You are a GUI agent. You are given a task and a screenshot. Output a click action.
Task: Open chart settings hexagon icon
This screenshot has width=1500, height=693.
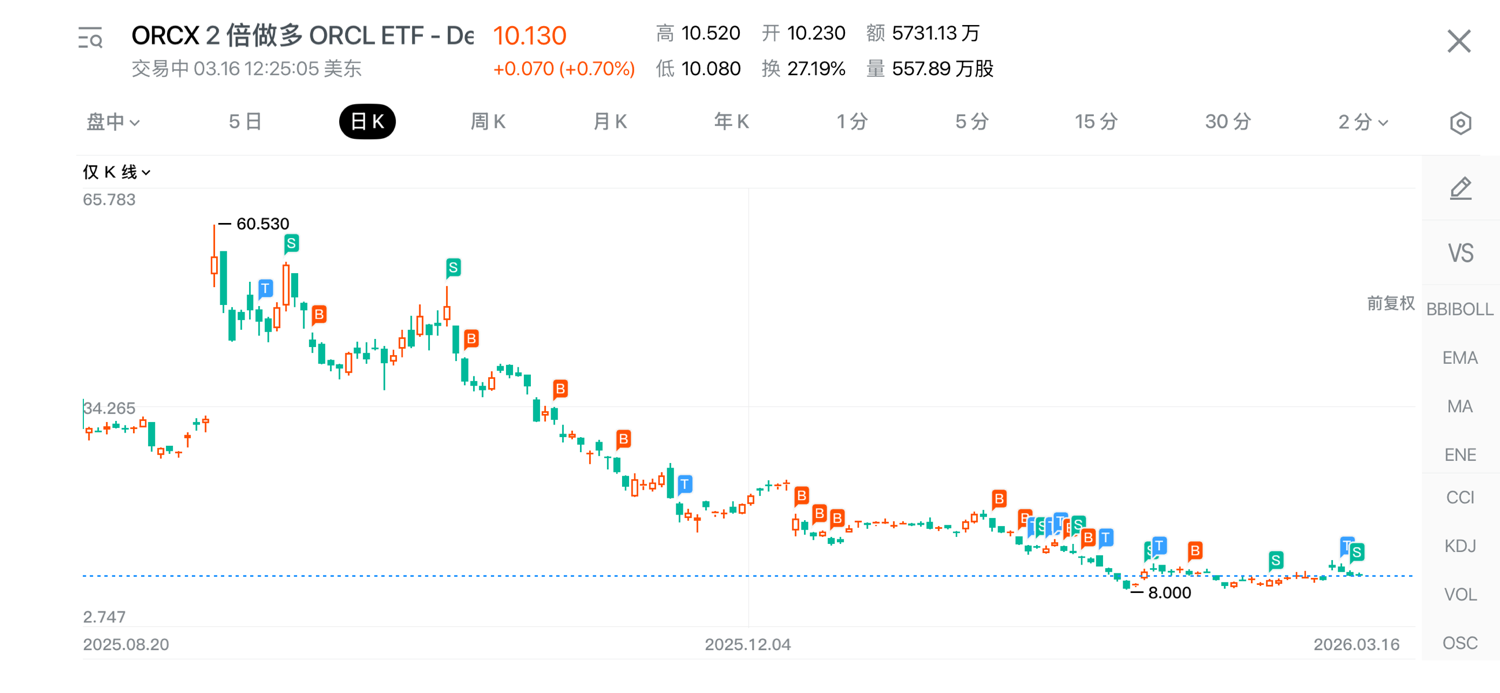tap(1460, 123)
